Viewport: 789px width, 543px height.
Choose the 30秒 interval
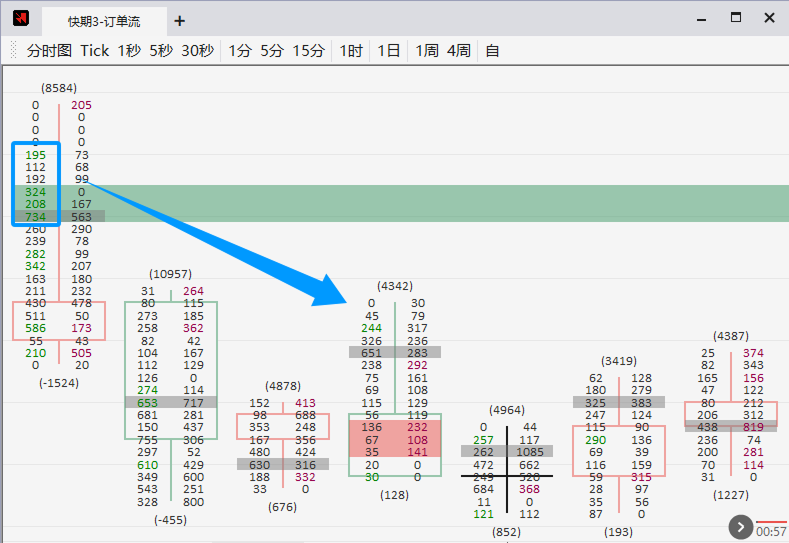[197, 50]
